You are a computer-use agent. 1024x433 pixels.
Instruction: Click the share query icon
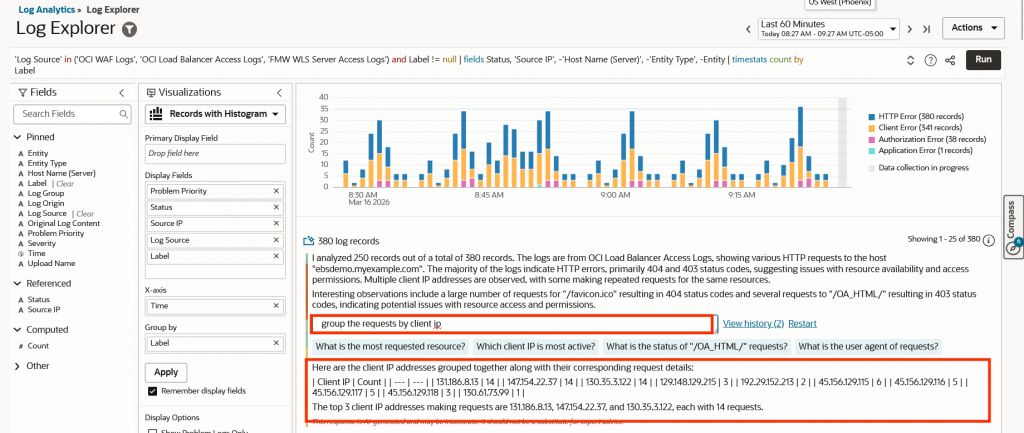click(950, 60)
